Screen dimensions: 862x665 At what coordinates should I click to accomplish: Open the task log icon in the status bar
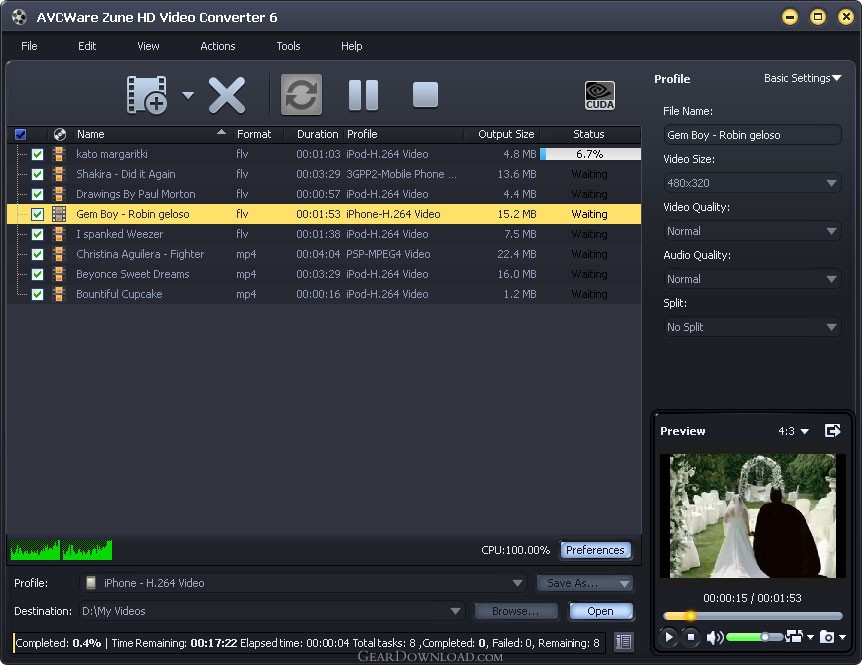[x=623, y=642]
